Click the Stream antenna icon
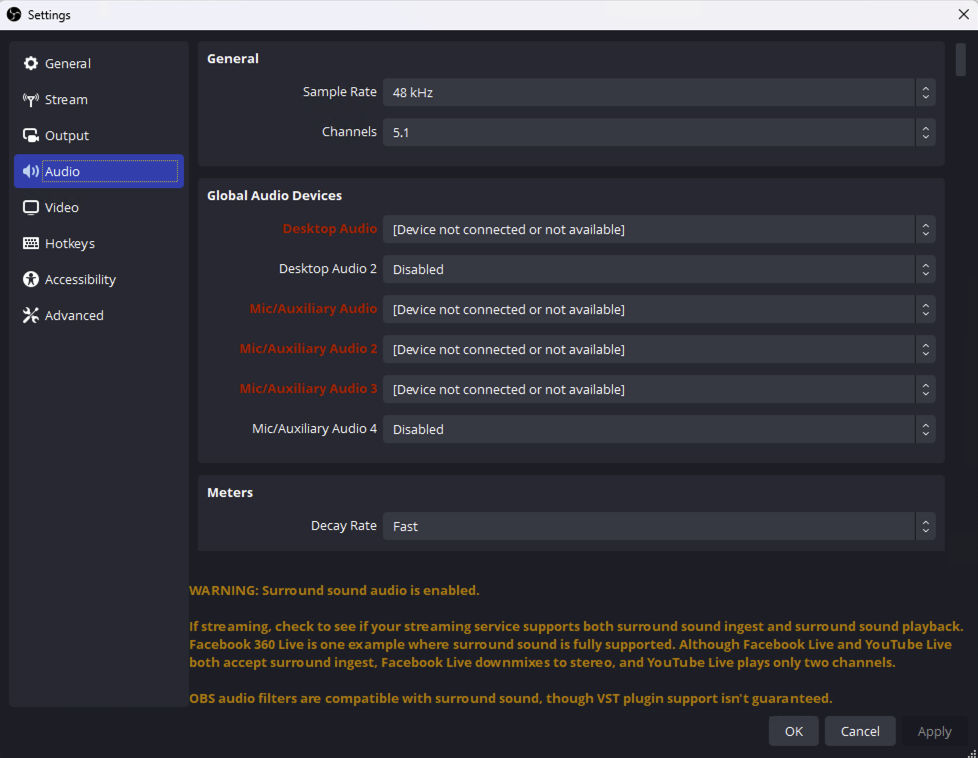Viewport: 978px width, 758px height. (30, 100)
